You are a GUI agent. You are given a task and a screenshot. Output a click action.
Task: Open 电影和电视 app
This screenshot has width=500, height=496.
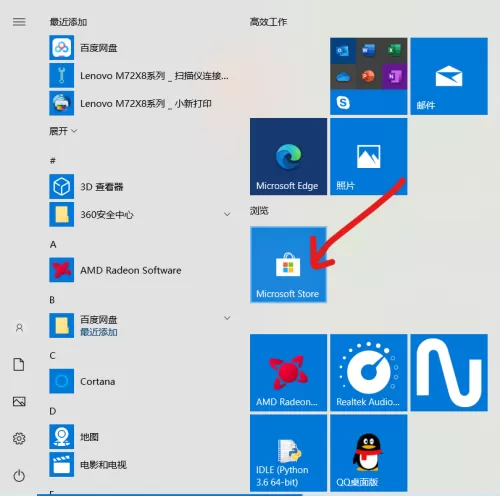[x=140, y=464]
